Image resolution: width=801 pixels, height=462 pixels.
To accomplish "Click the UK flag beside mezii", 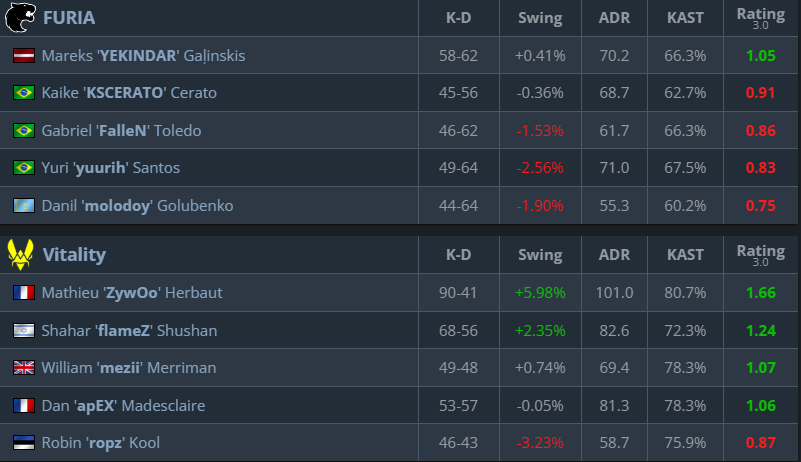I will (x=24, y=368).
